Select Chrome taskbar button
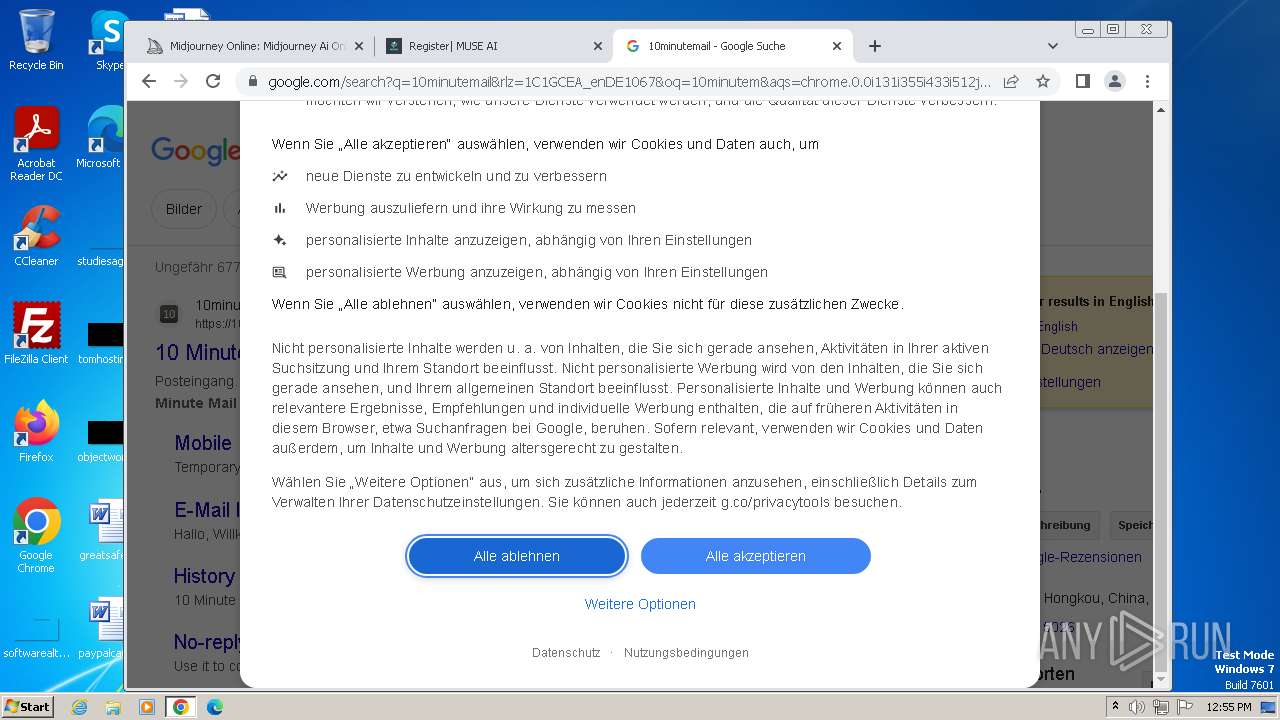 (x=181, y=707)
